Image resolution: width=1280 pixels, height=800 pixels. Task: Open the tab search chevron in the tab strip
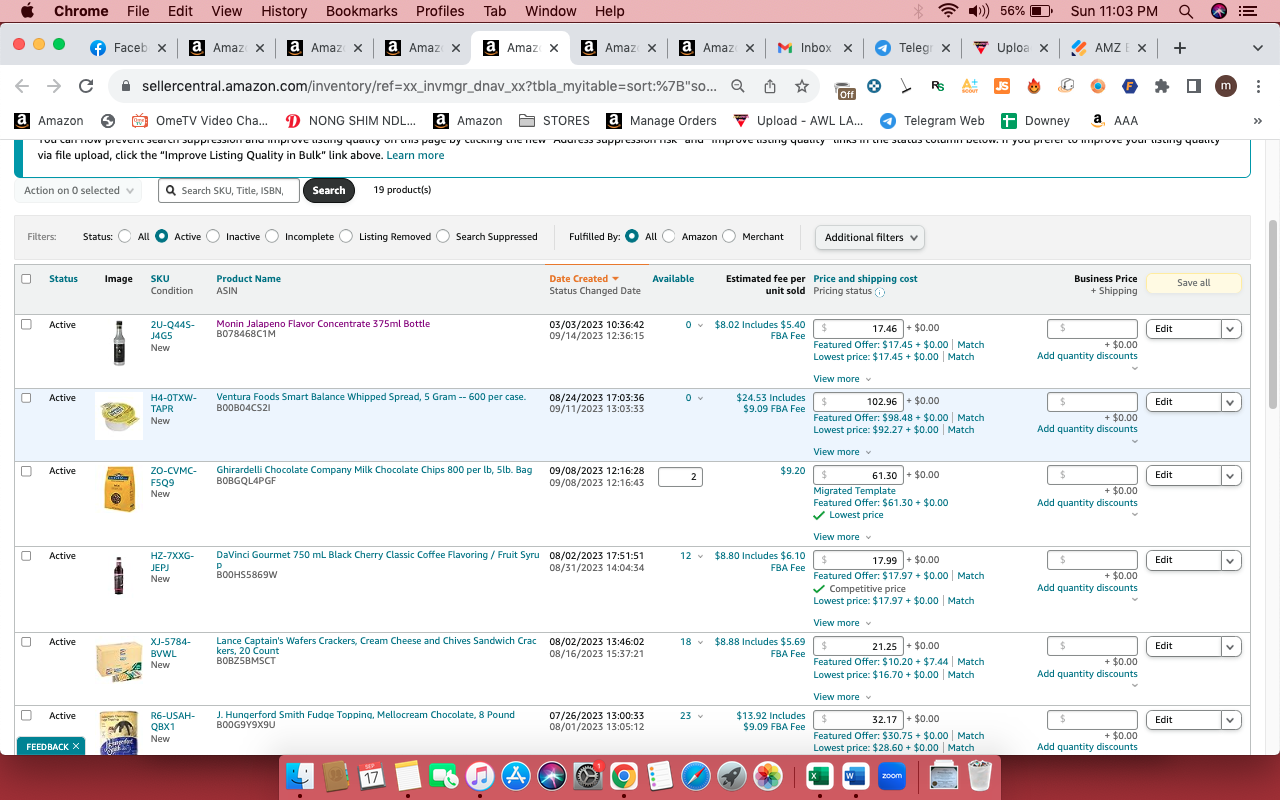click(x=1258, y=48)
